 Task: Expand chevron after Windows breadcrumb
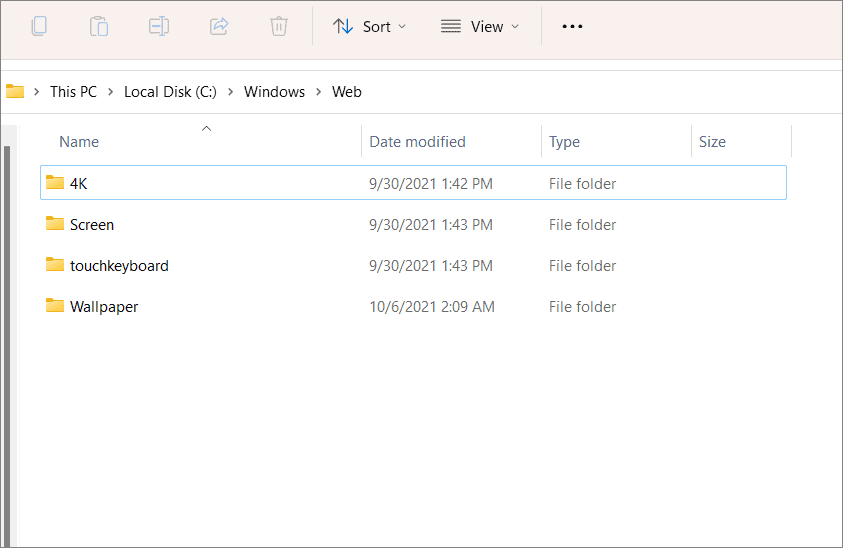coord(318,92)
